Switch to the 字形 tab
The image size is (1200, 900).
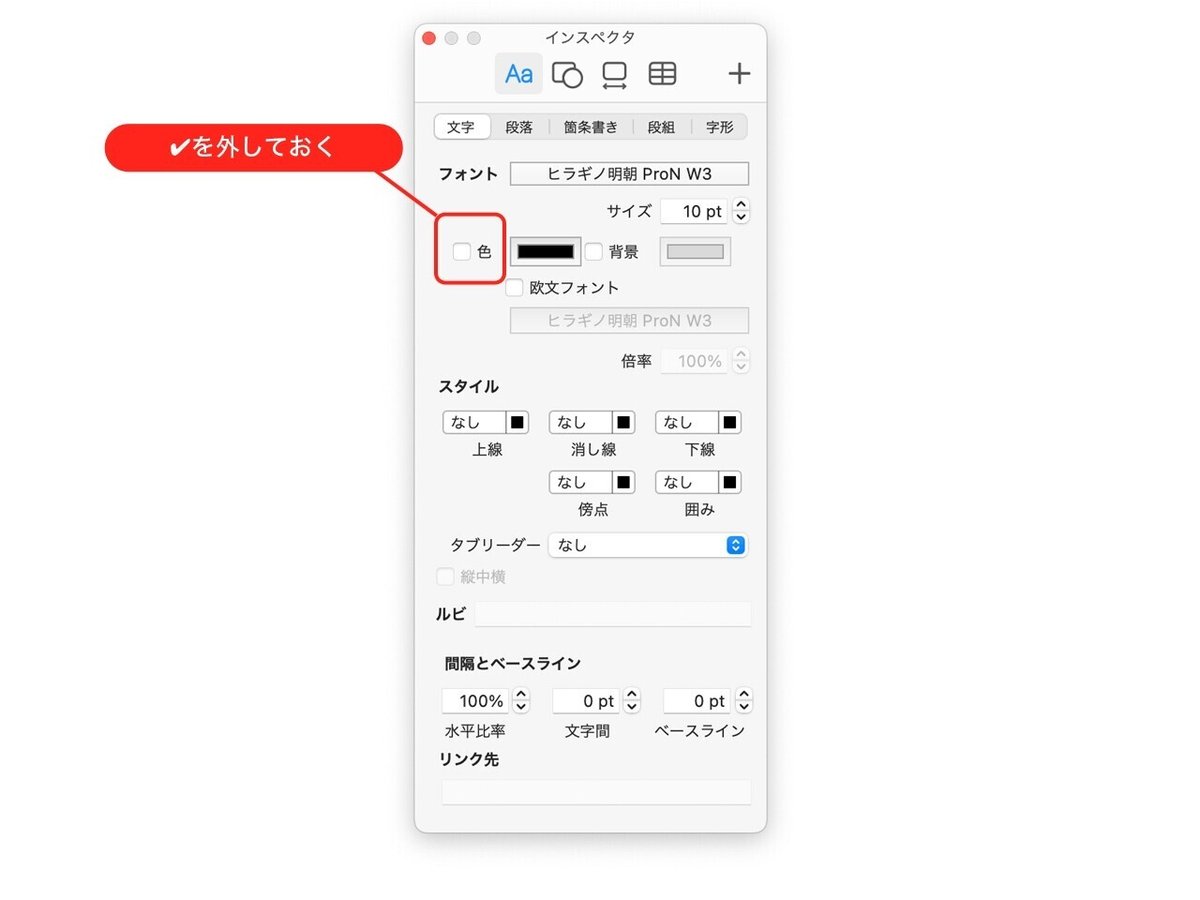tap(718, 126)
